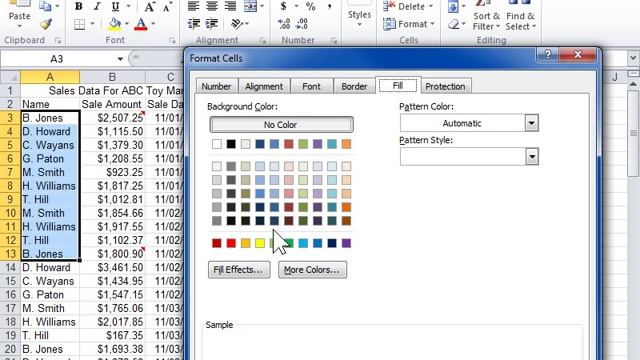Toggle Underline formatting in ribbon
640x360 pixels.
coord(116,6)
